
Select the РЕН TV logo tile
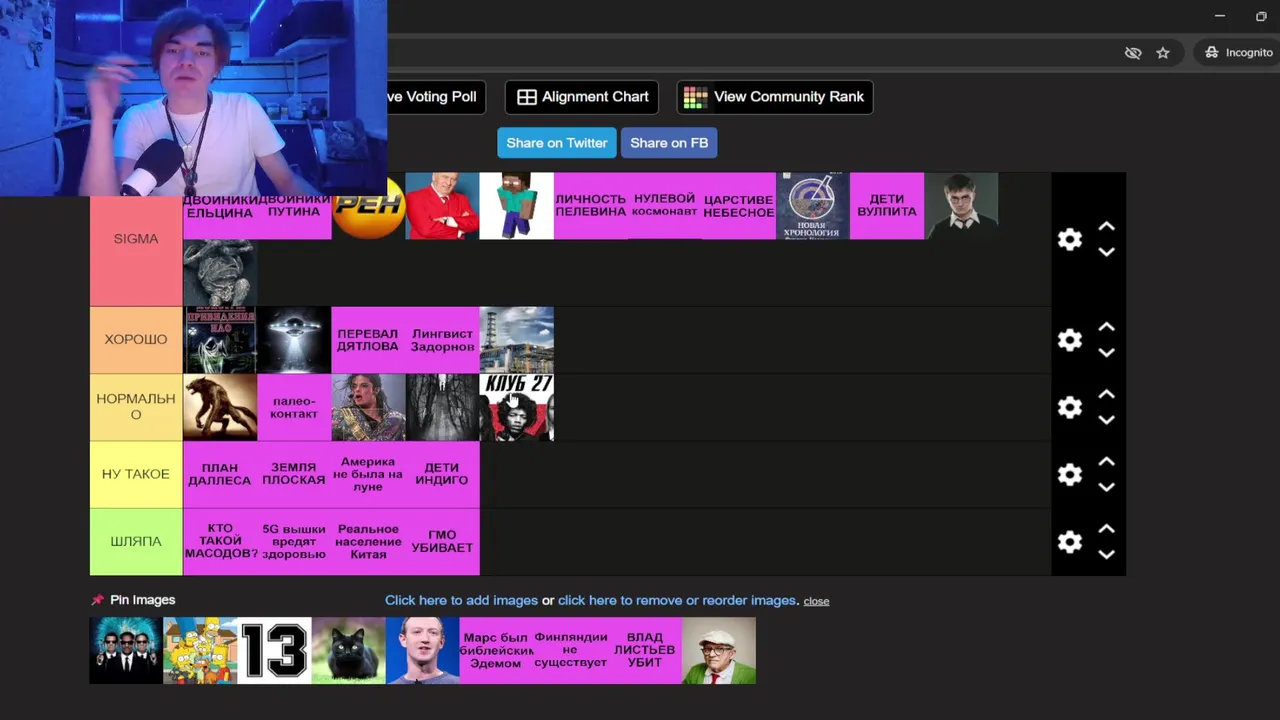point(368,206)
